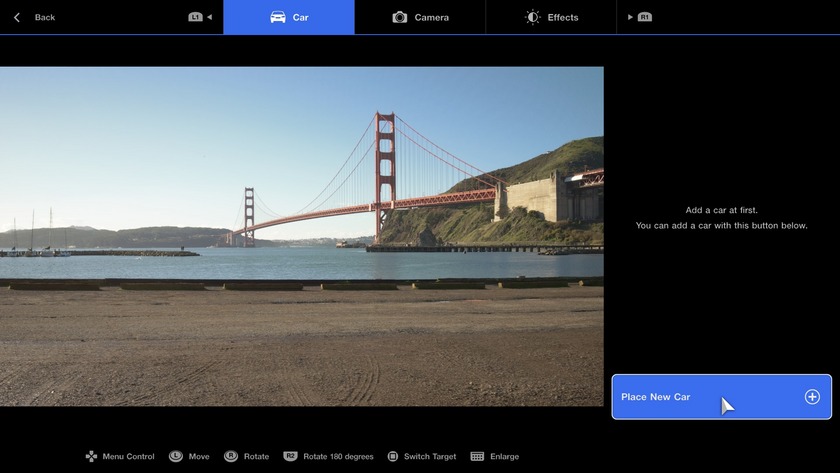Viewport: 840px width, 473px height.
Task: Click the Menu Control d-pad icon
Action: (91, 456)
